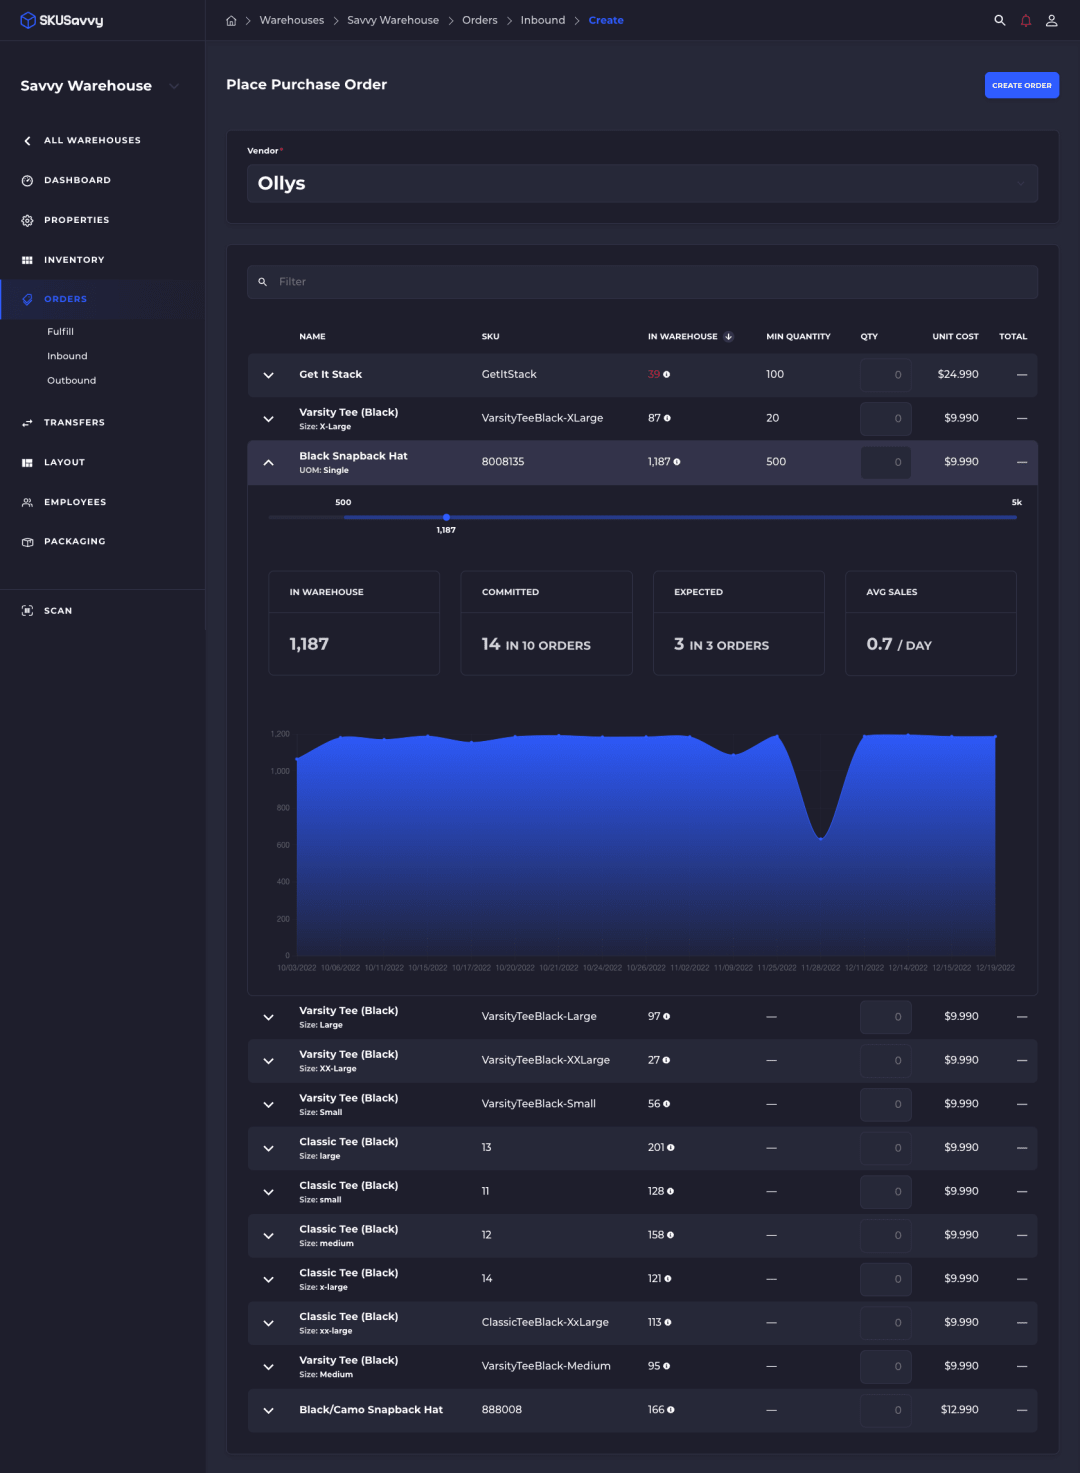Screen dimensions: 1080x1473
Task: Click All Warehouses link in sidebar
Action: coord(92,141)
